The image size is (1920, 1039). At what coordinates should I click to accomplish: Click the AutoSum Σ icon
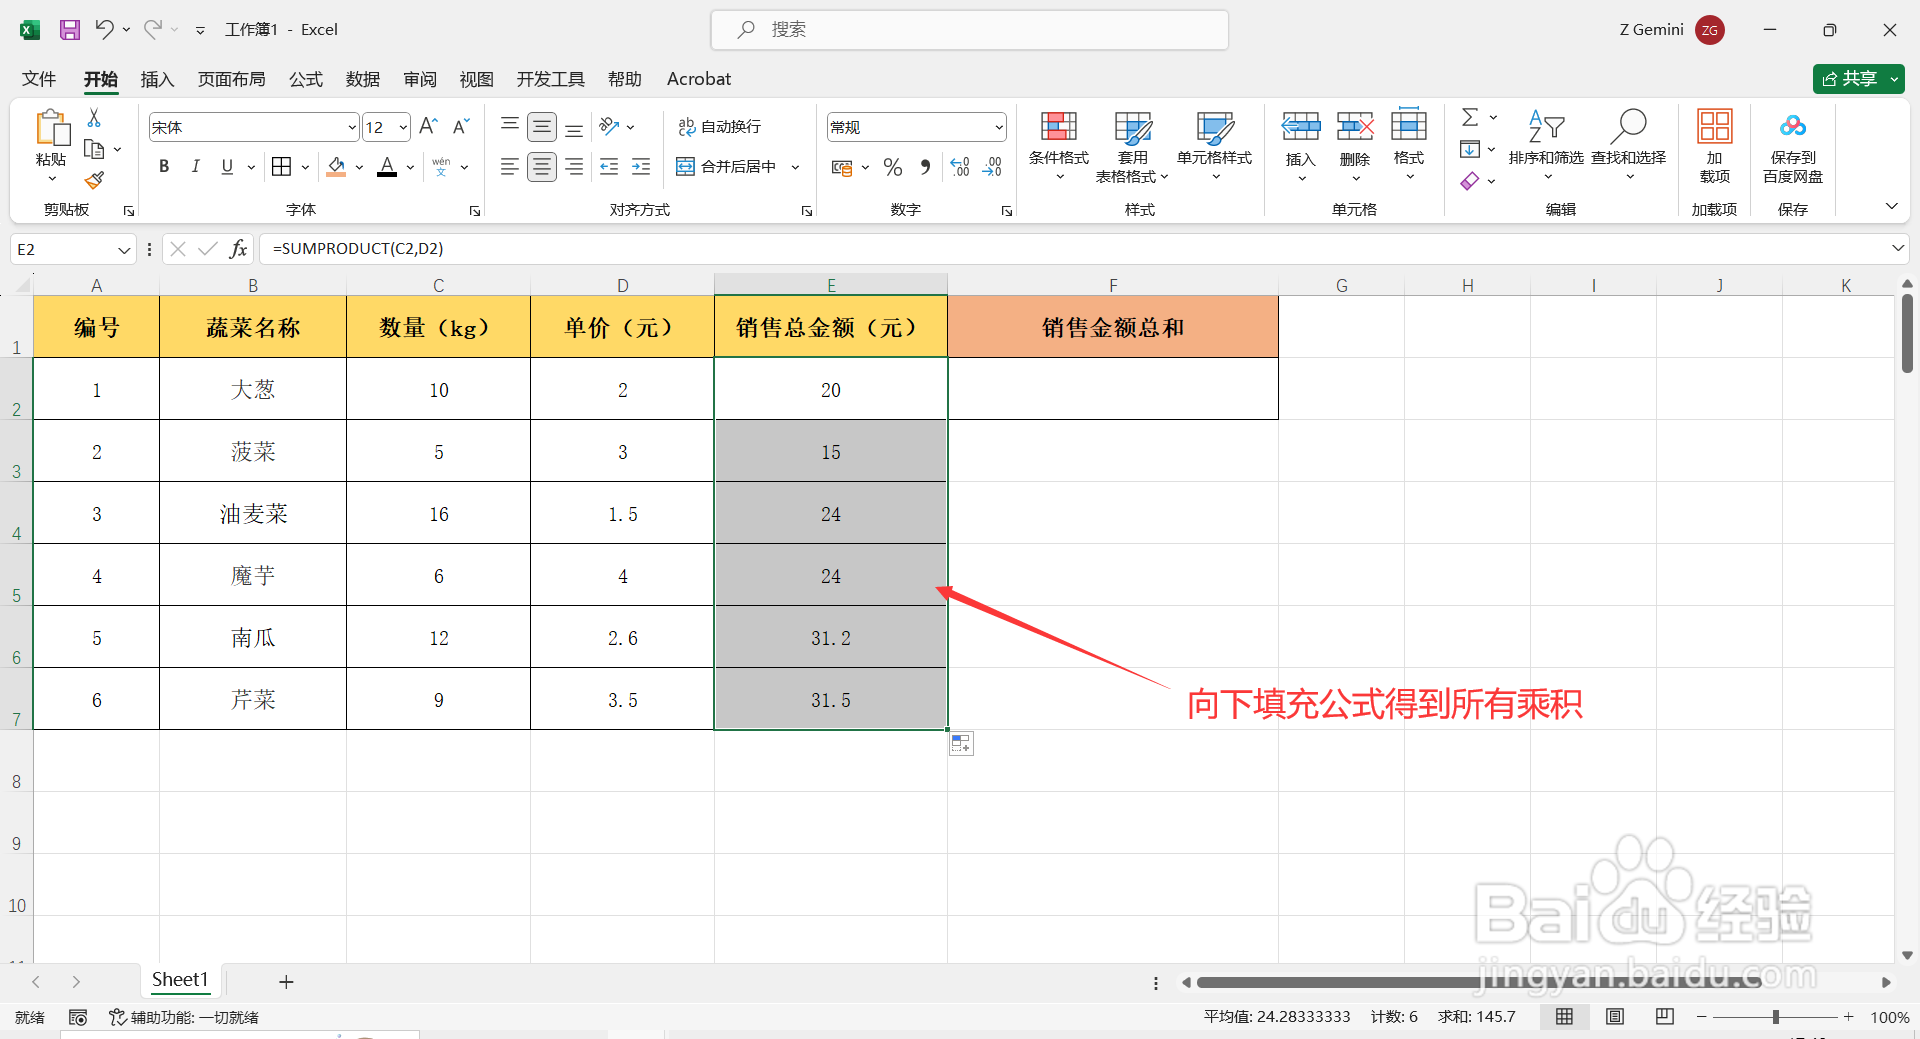coord(1469,116)
